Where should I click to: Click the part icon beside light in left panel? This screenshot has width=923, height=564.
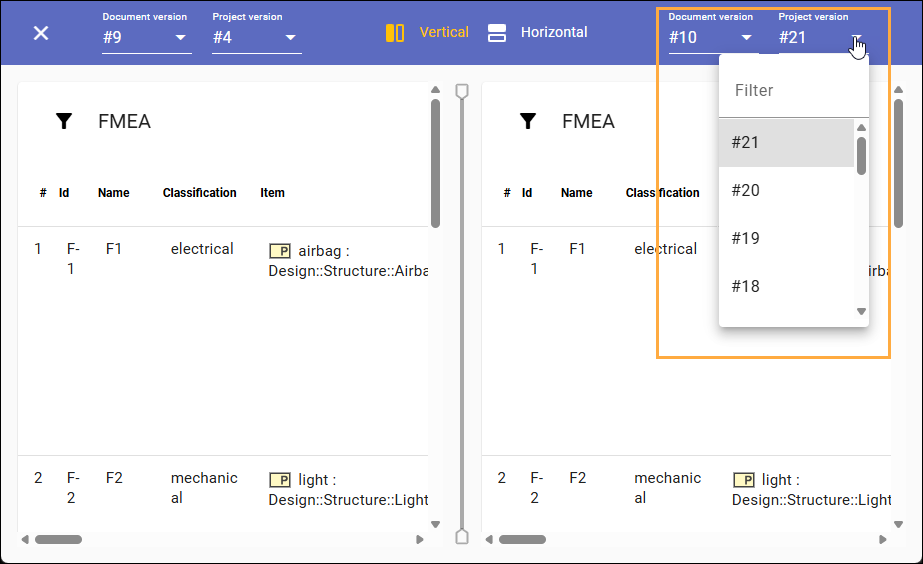pyautogui.click(x=280, y=480)
